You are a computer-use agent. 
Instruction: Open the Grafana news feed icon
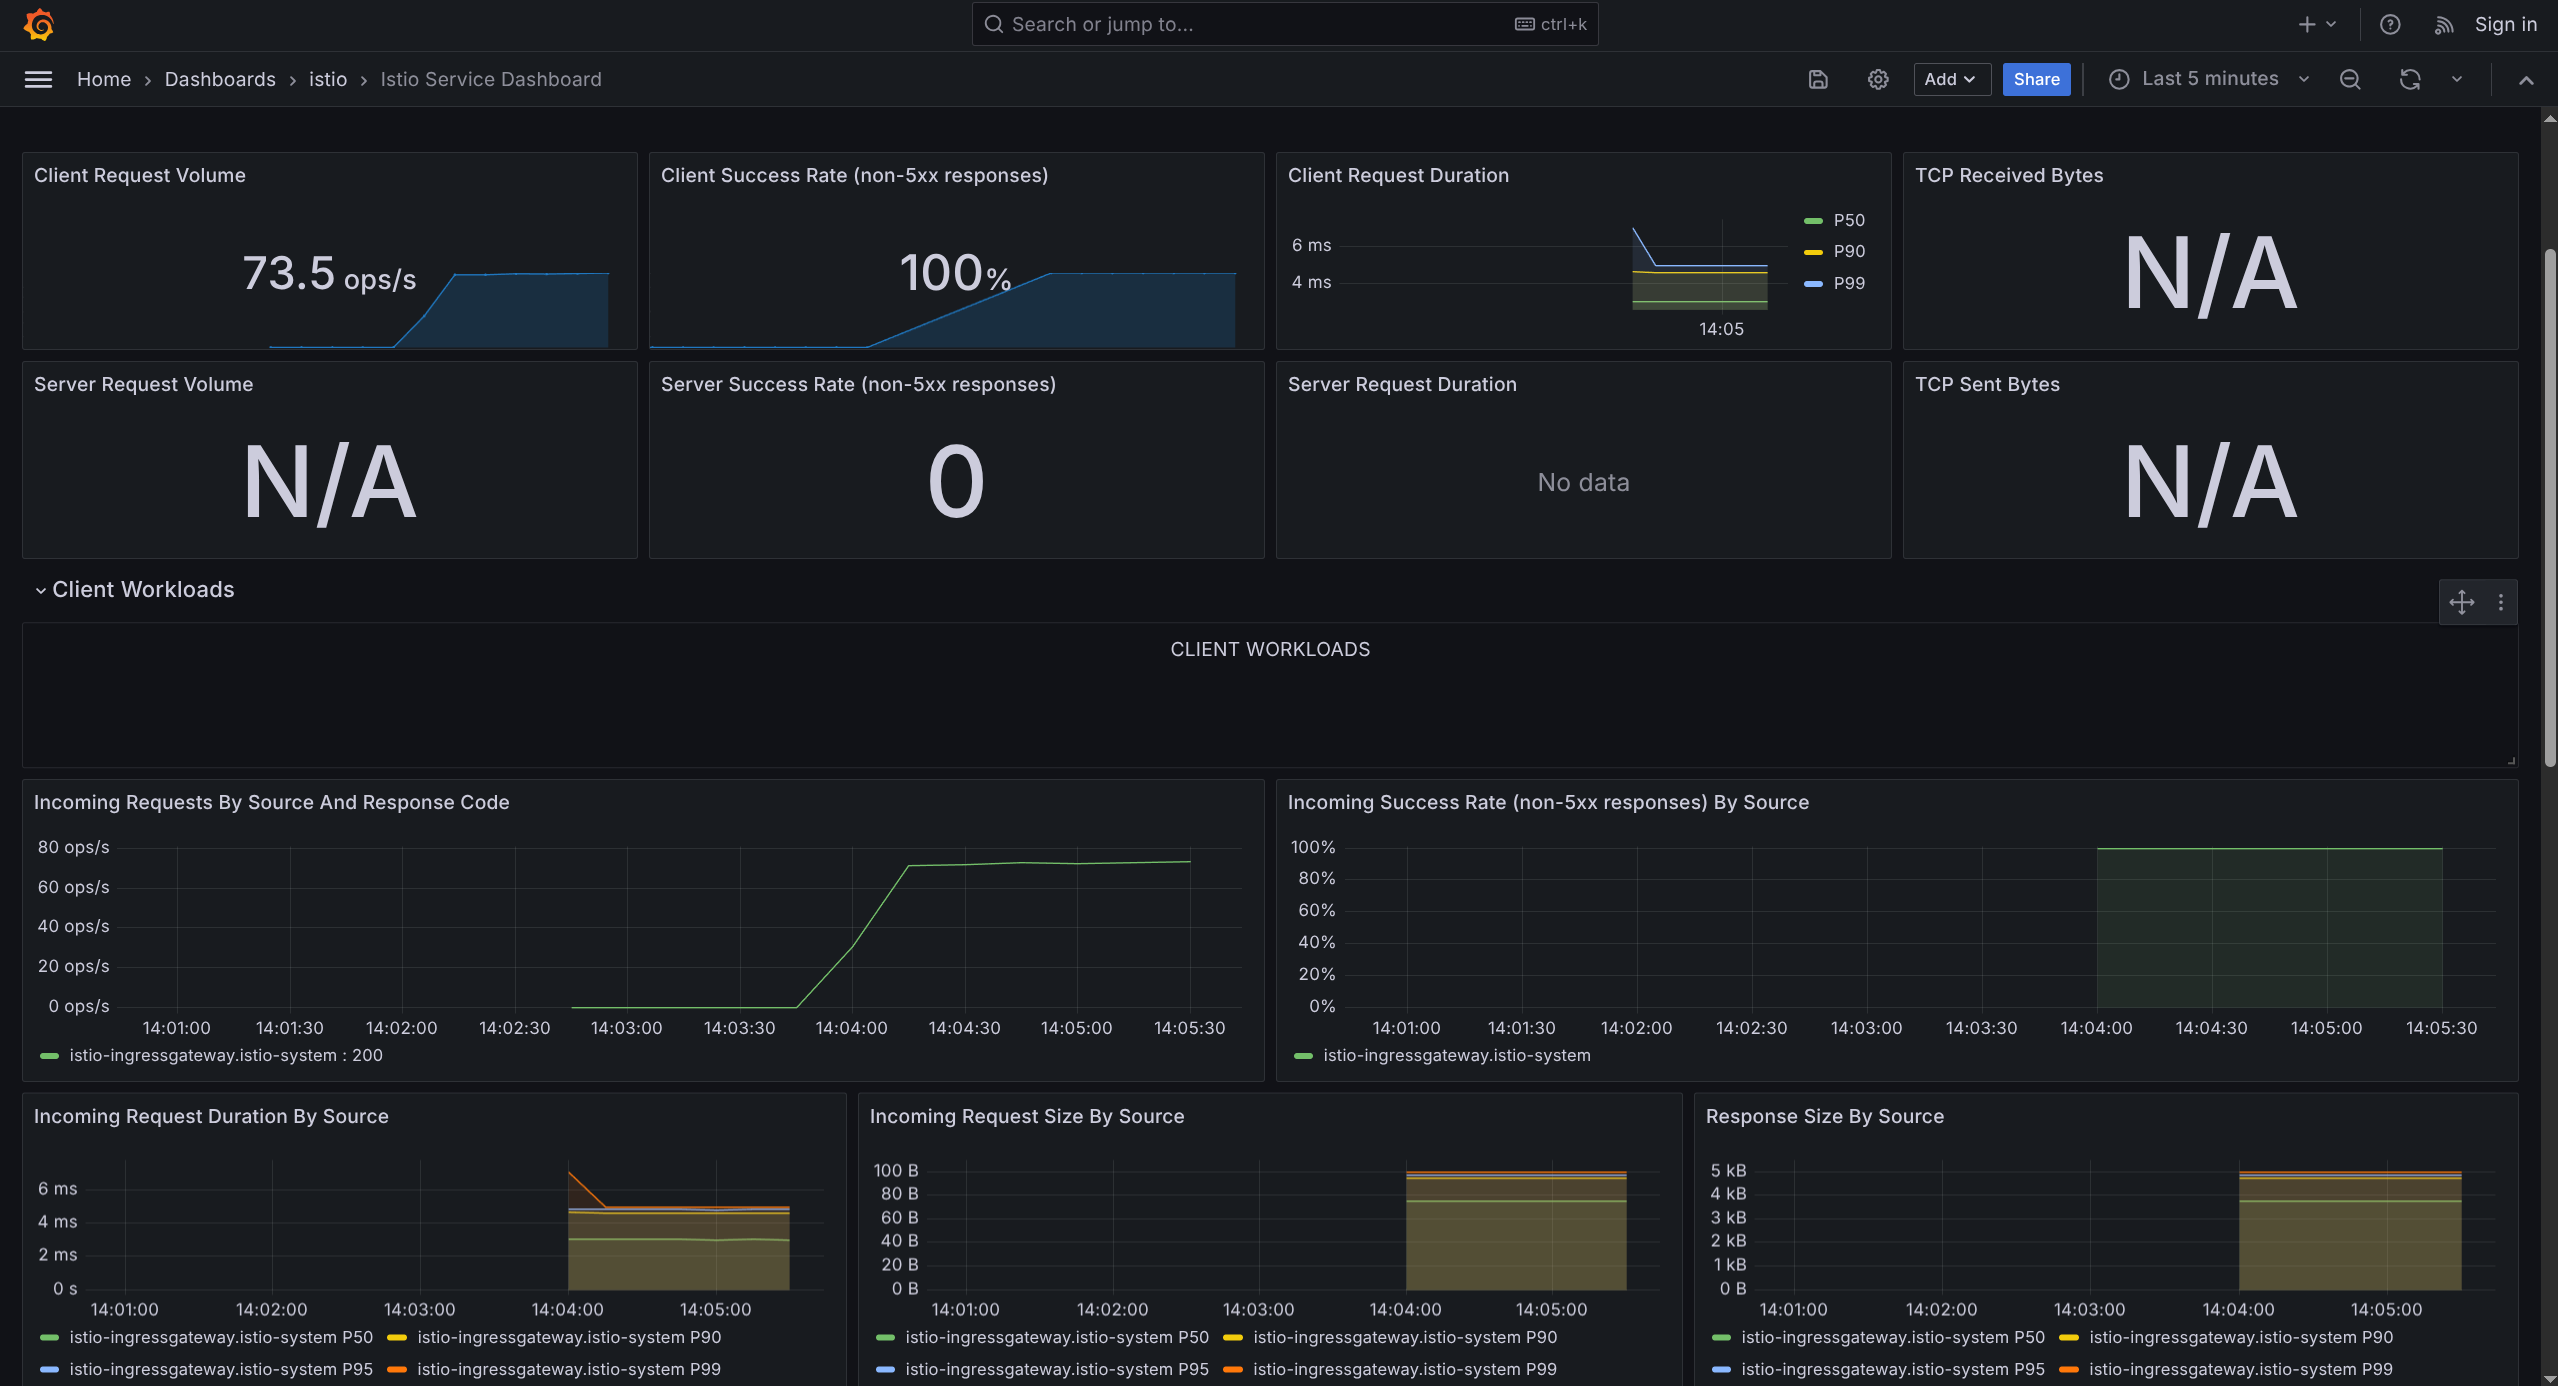coord(2442,24)
